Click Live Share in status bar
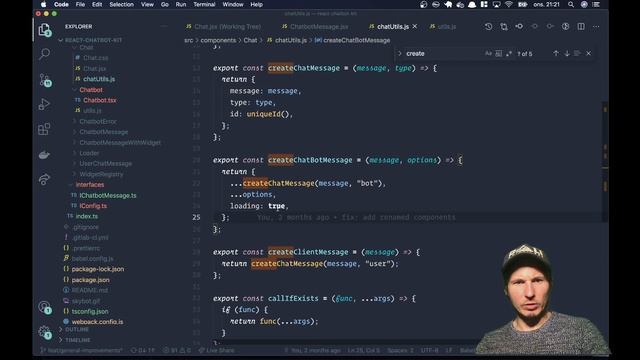The image size is (640, 360). (216, 351)
